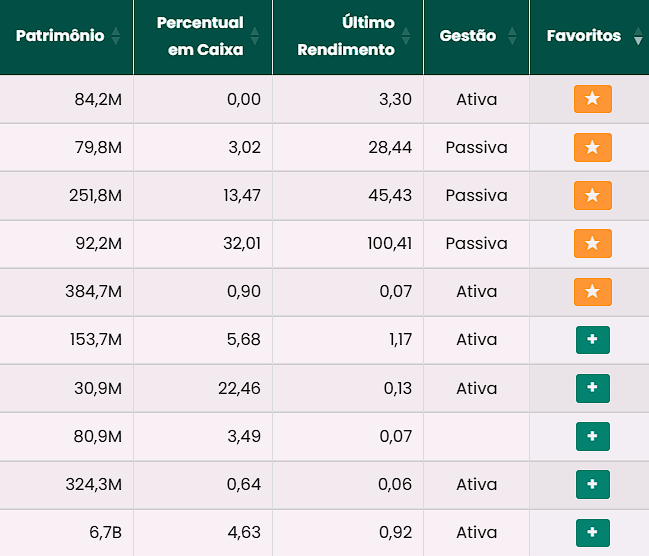Sort by Percentual em Caixa arrows
This screenshot has height=556, width=649.
coord(254,36)
